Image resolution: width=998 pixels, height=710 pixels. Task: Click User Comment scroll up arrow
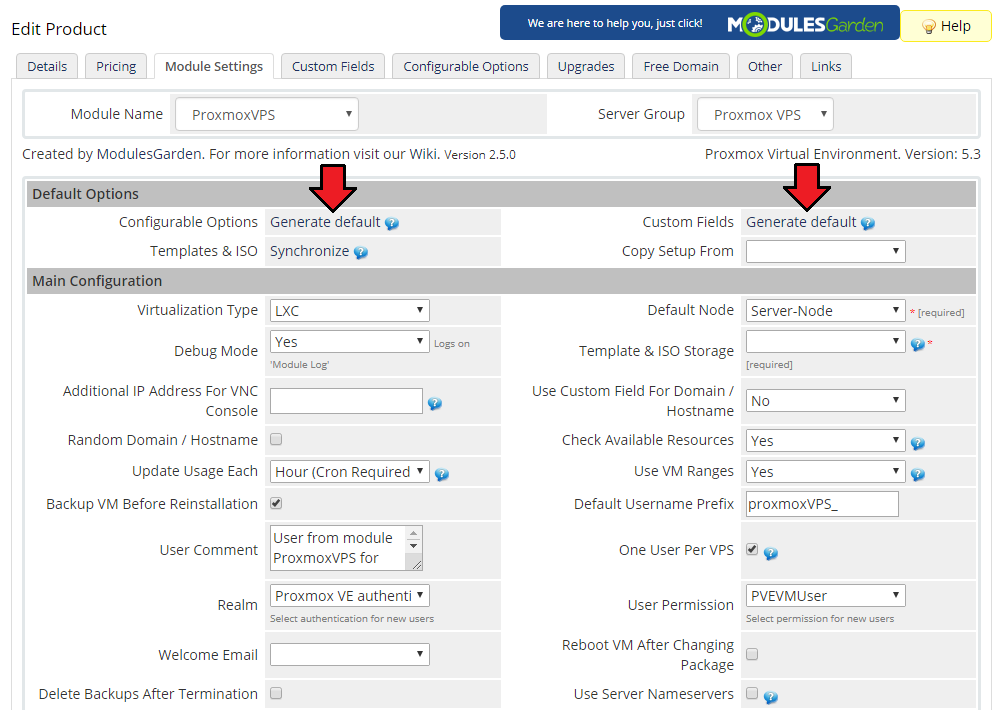click(x=414, y=533)
